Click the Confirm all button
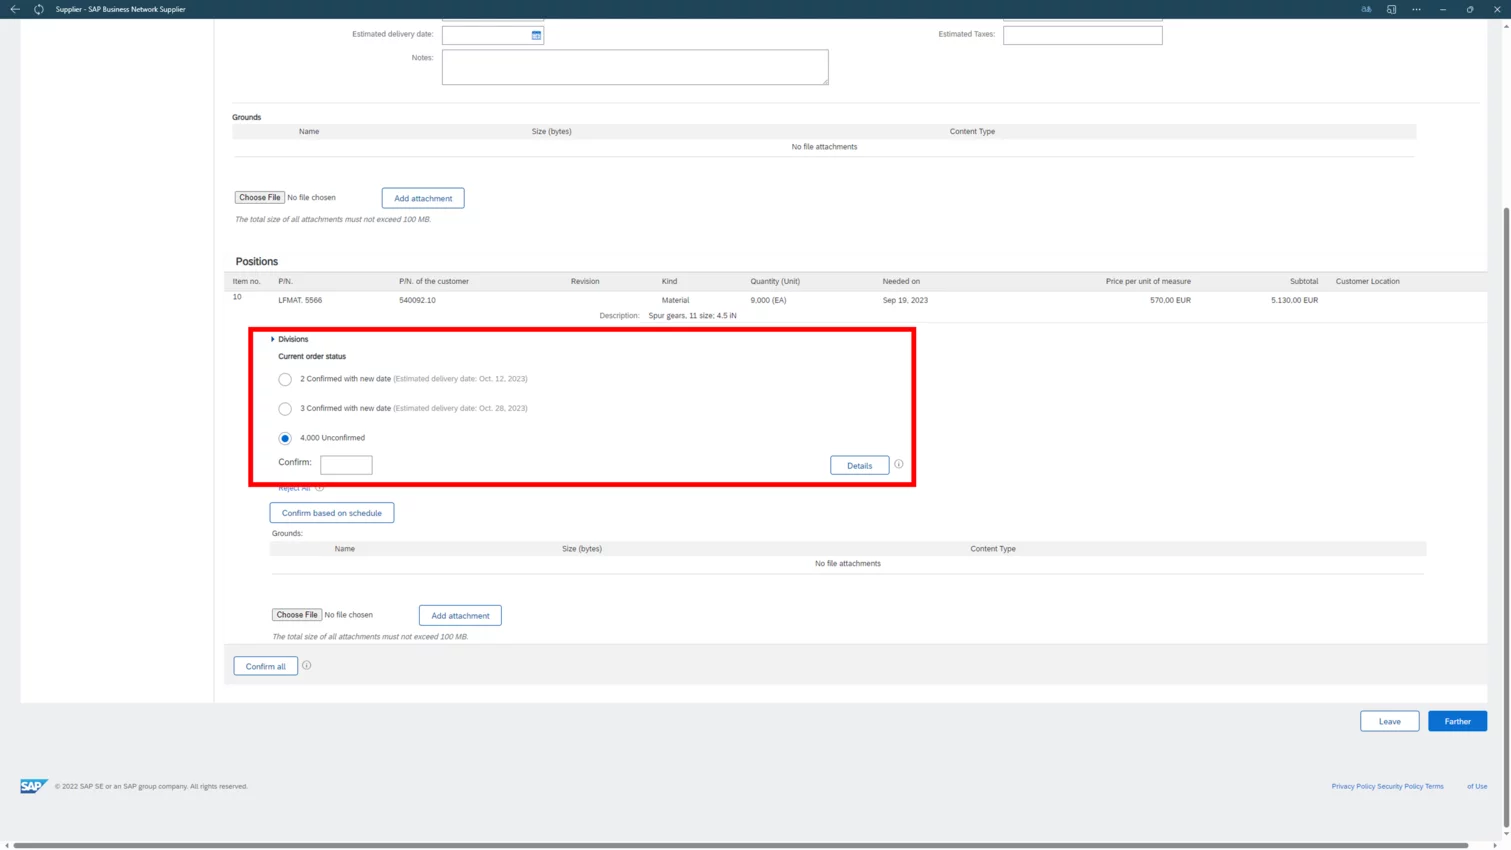 click(x=265, y=666)
